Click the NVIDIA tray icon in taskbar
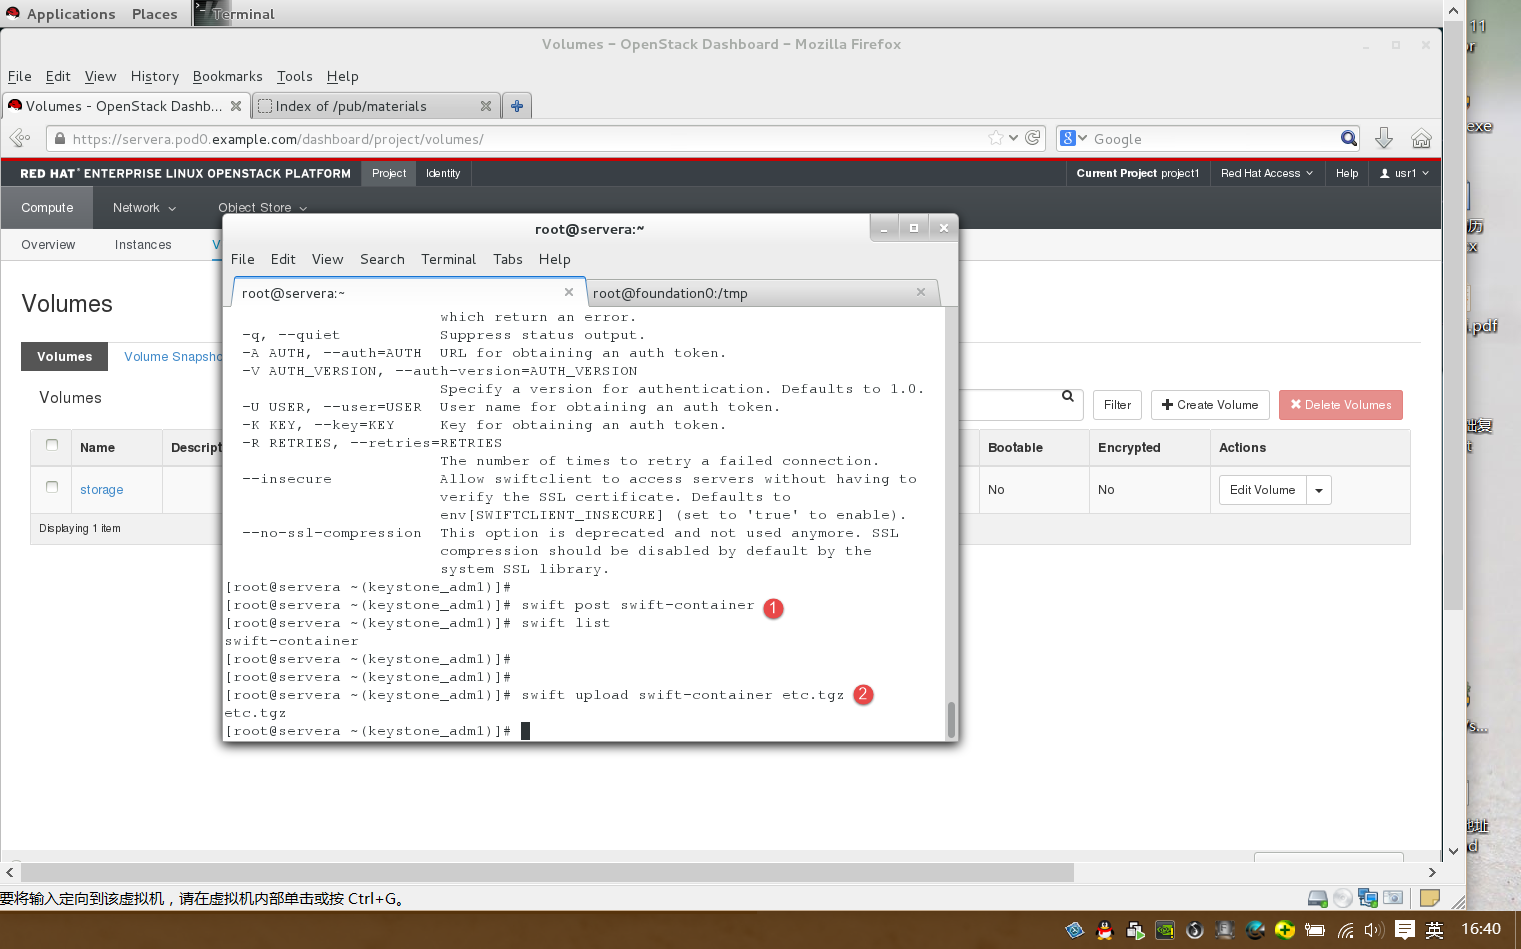Screen dimensions: 1521x949 pyautogui.click(x=1165, y=930)
